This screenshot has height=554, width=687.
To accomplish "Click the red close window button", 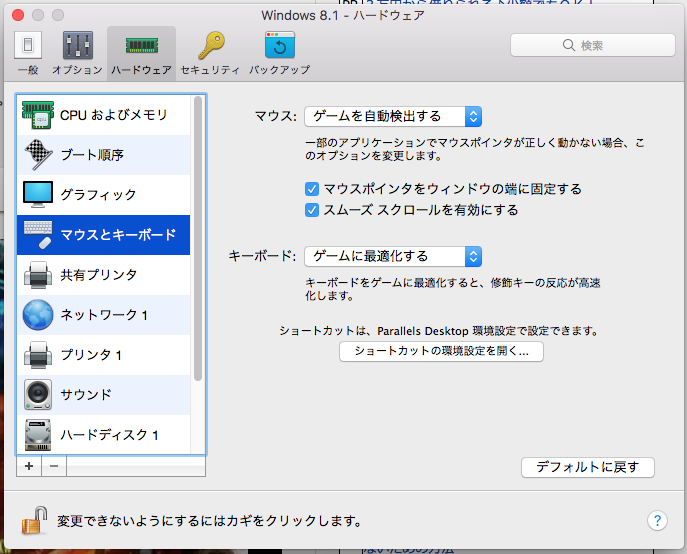I will pos(18,15).
